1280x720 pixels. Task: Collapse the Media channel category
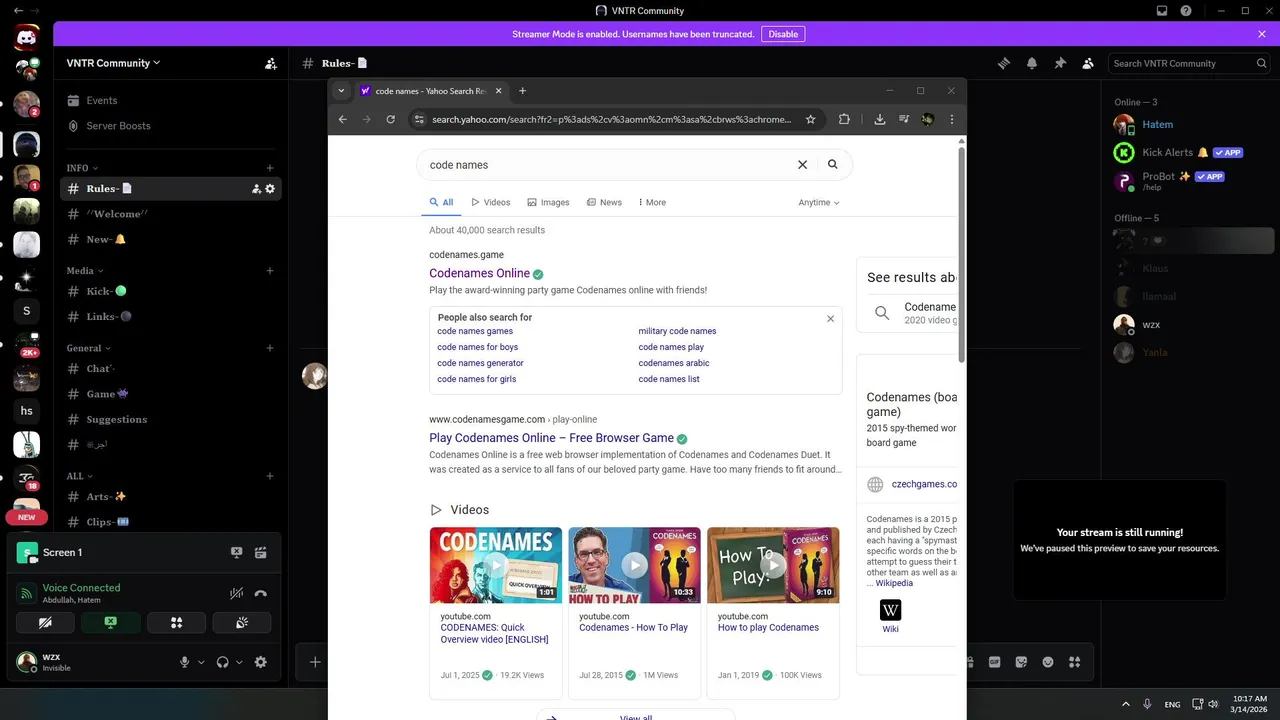[x=85, y=271]
